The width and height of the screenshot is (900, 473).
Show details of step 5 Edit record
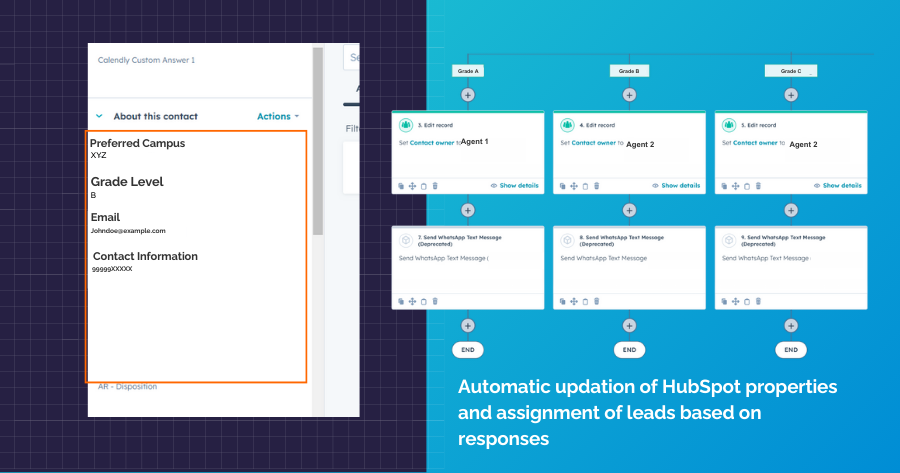click(x=837, y=185)
